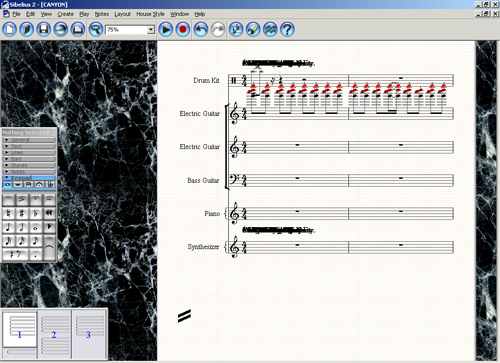Click the Print icon in the toolbar

(78, 29)
